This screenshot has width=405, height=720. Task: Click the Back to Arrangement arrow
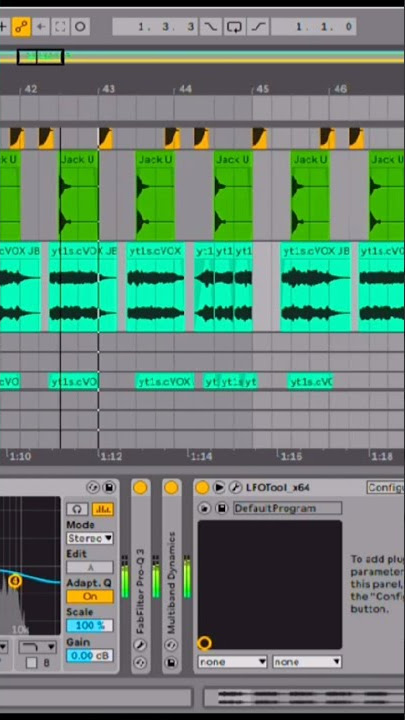[41, 27]
